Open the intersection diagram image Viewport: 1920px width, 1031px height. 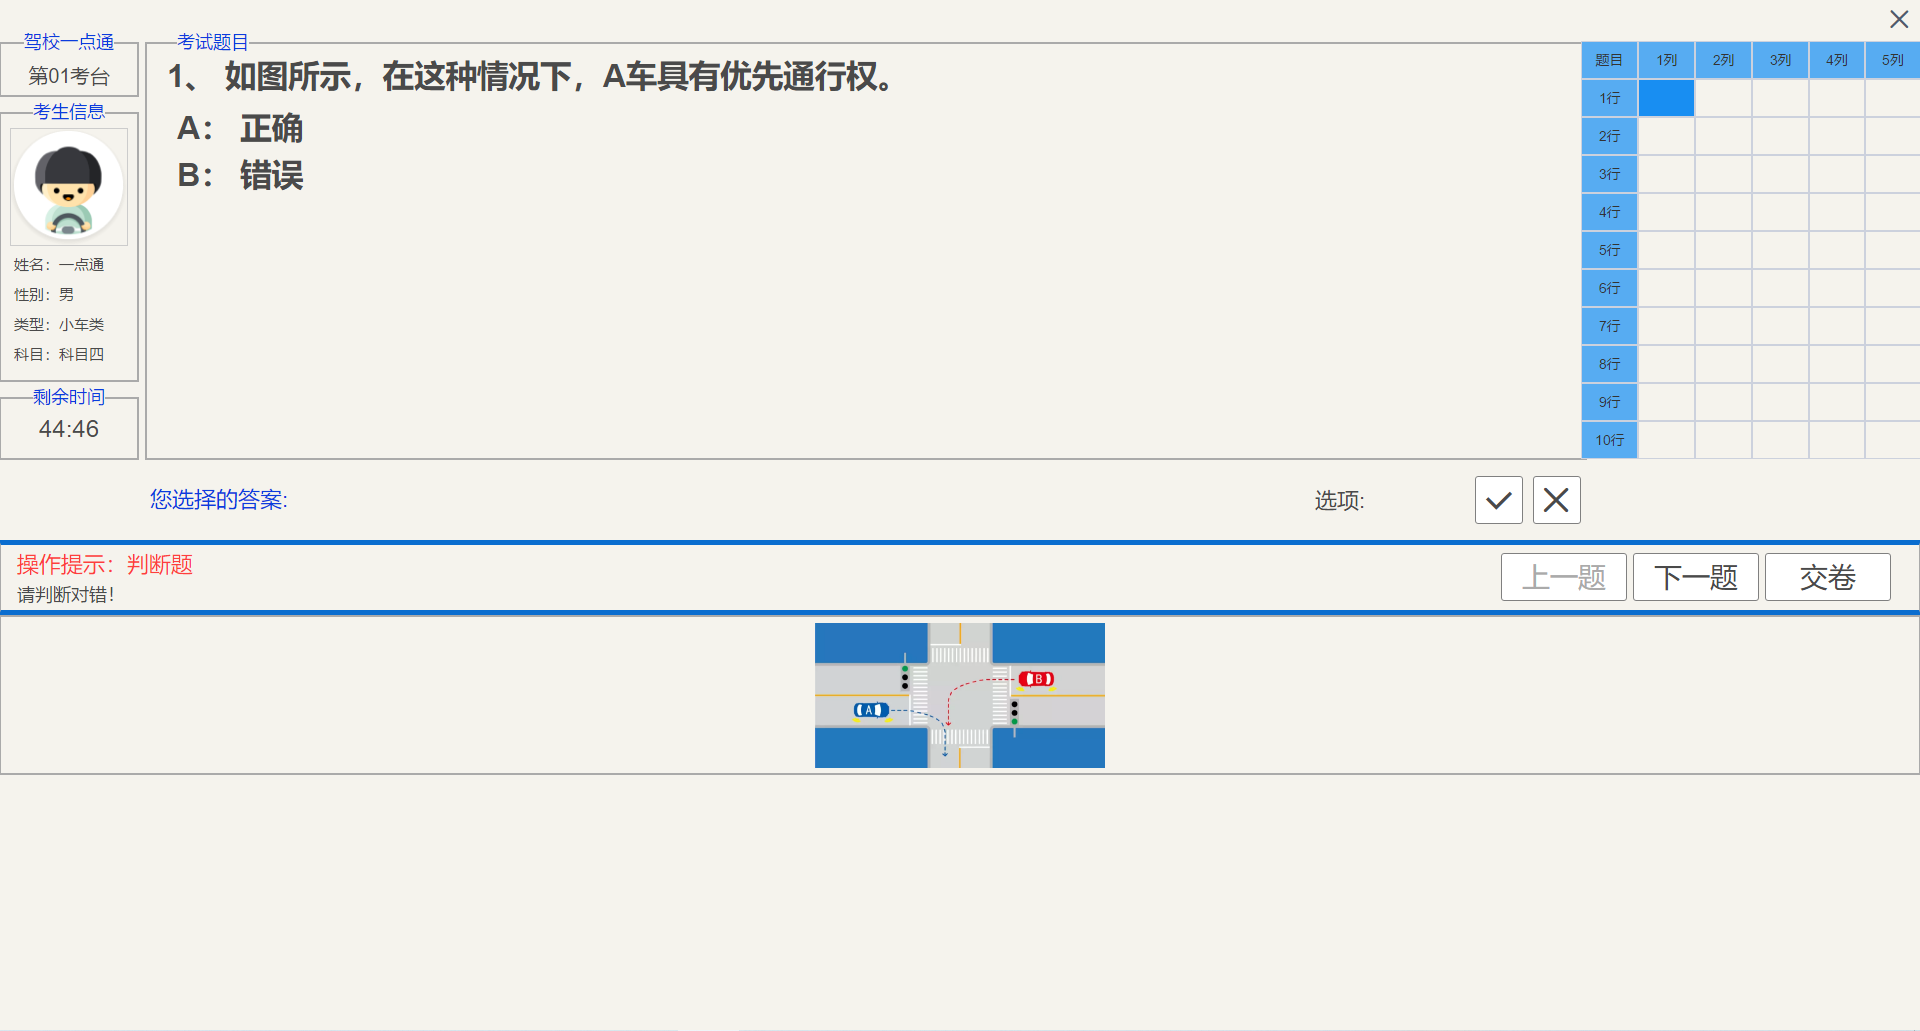pyautogui.click(x=960, y=695)
